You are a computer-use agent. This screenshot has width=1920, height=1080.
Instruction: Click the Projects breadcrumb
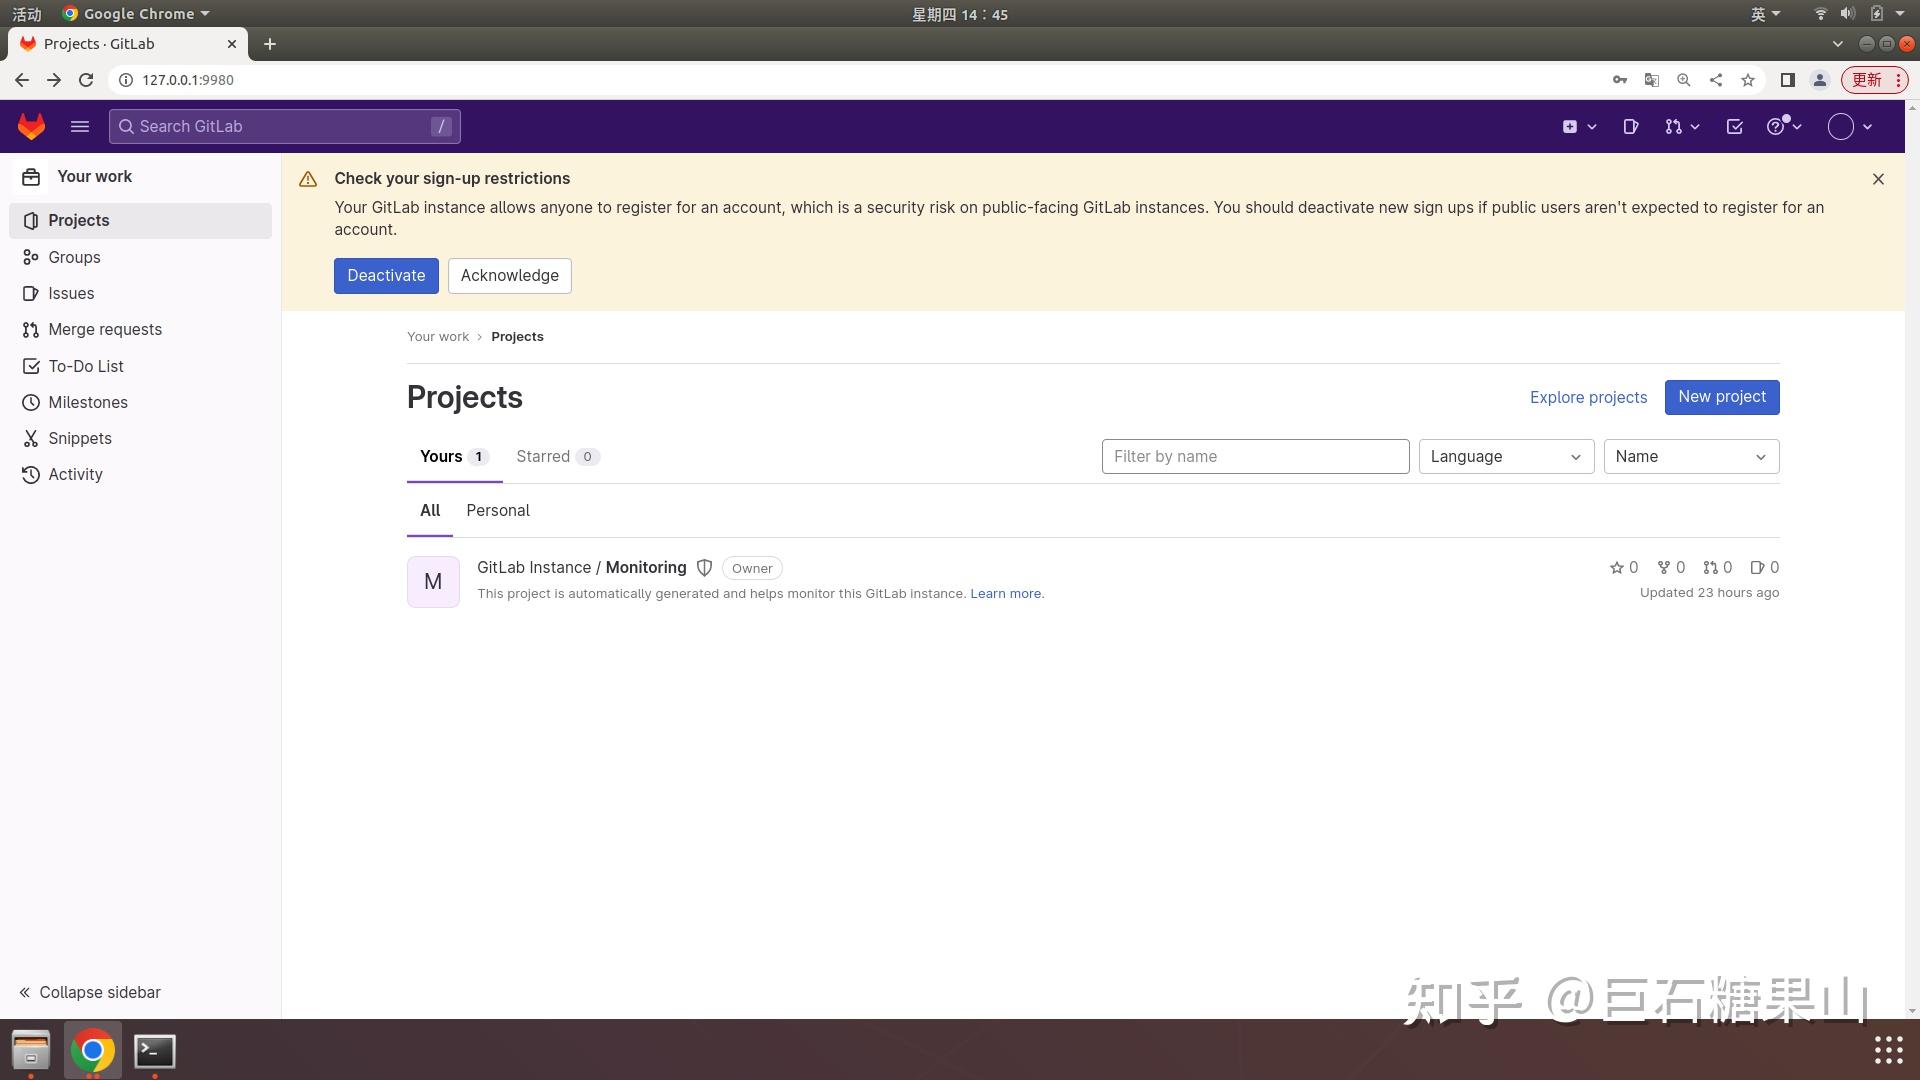(517, 337)
